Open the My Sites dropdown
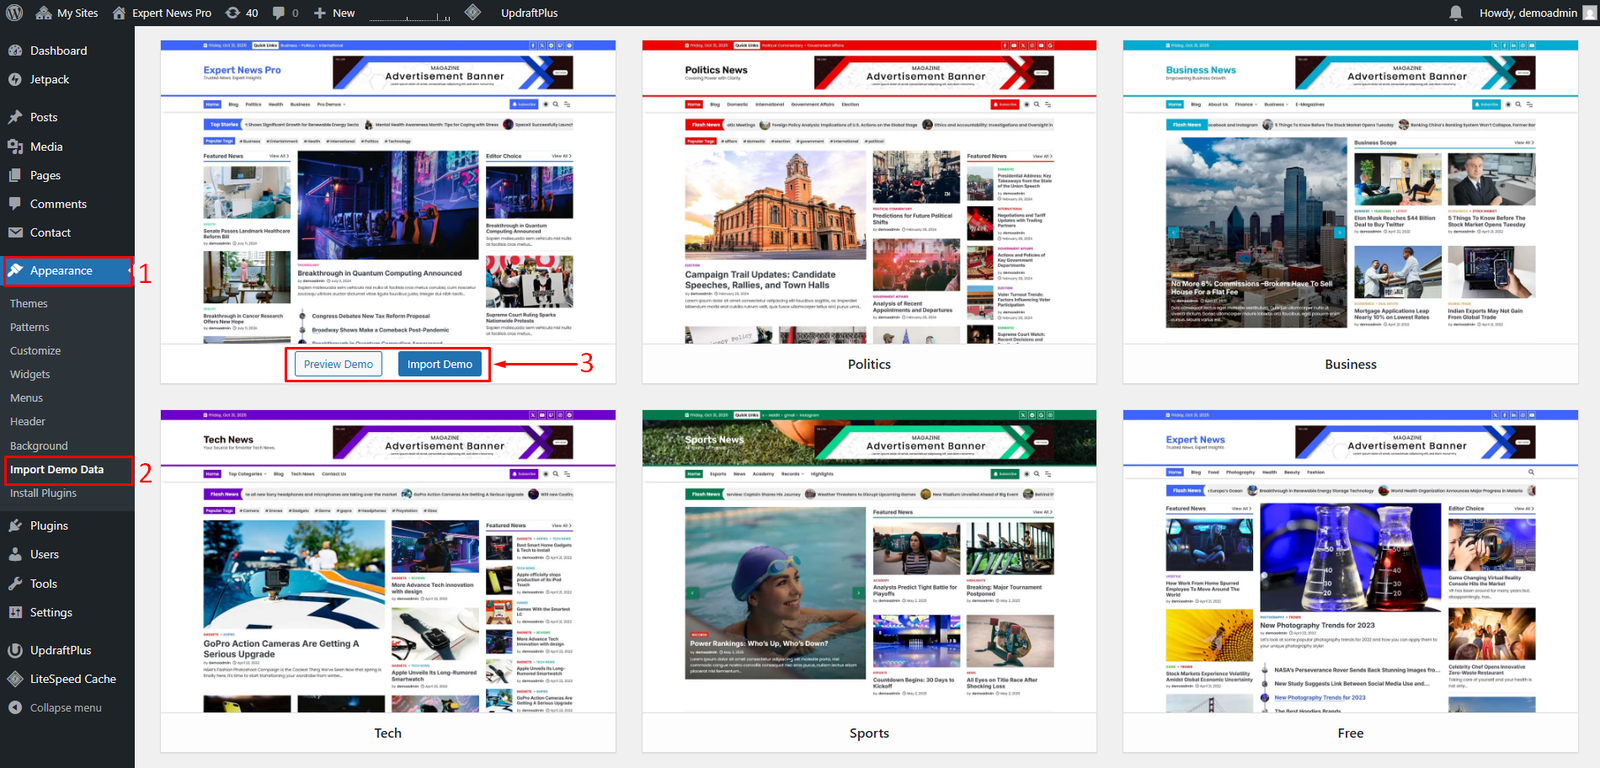The image size is (1600, 768). pos(67,13)
